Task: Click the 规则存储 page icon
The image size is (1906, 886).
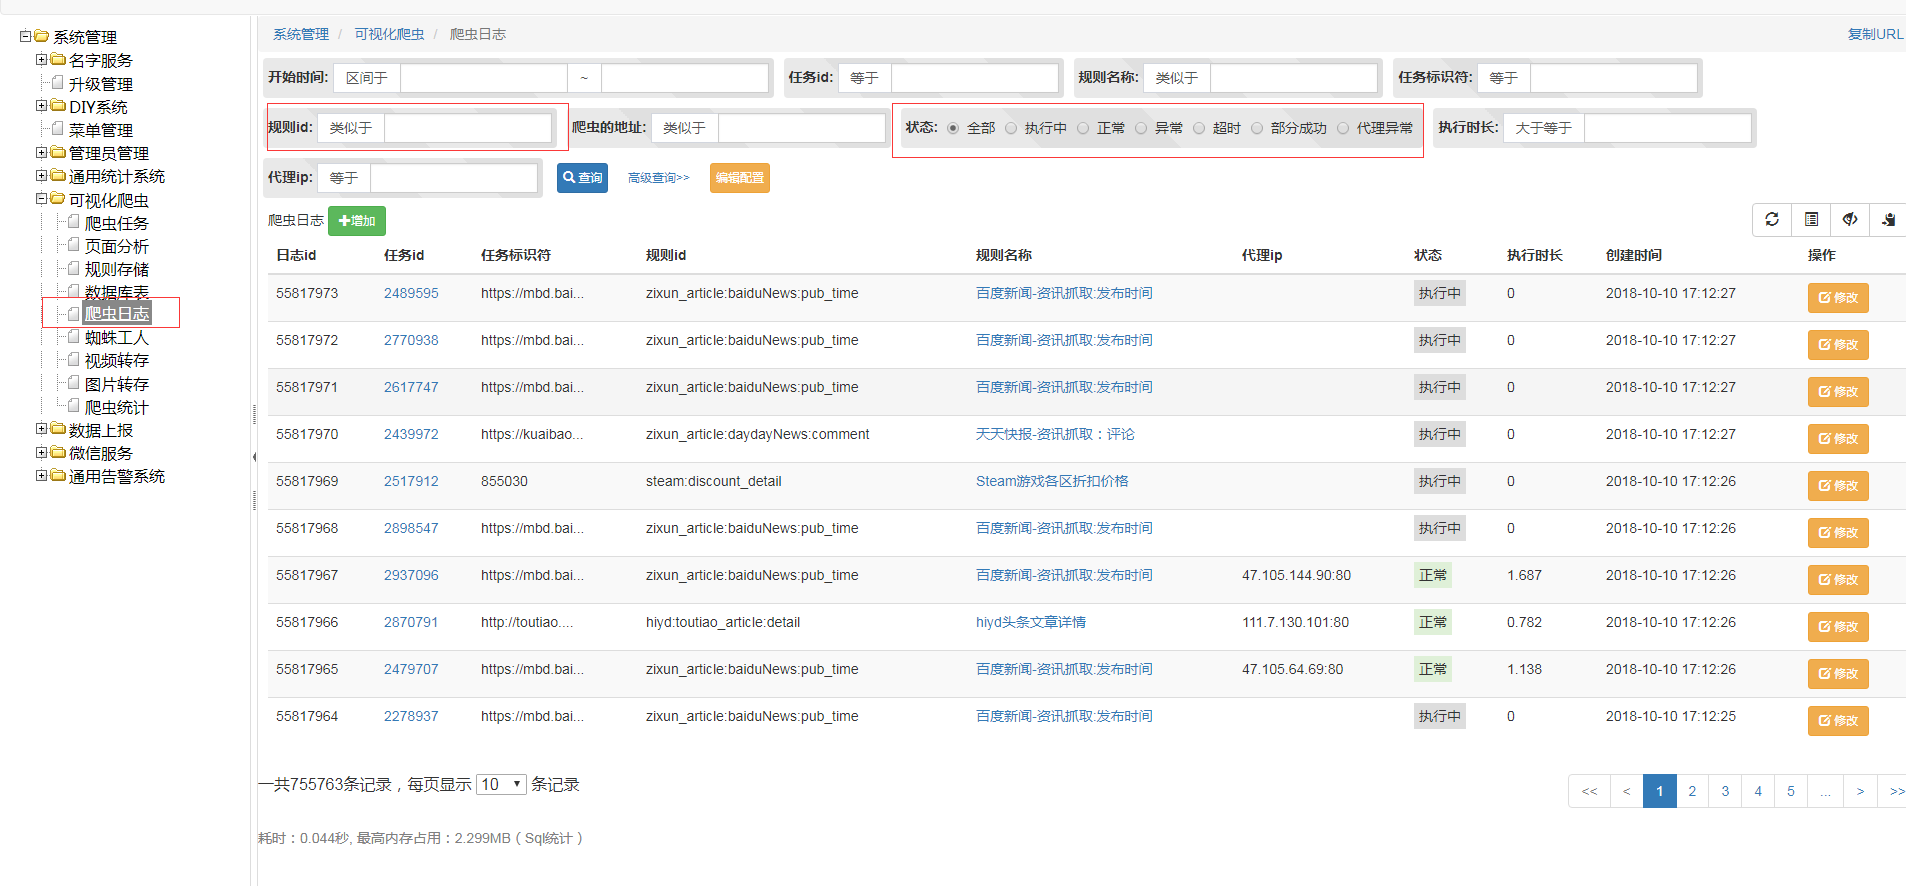Action: [x=74, y=268]
